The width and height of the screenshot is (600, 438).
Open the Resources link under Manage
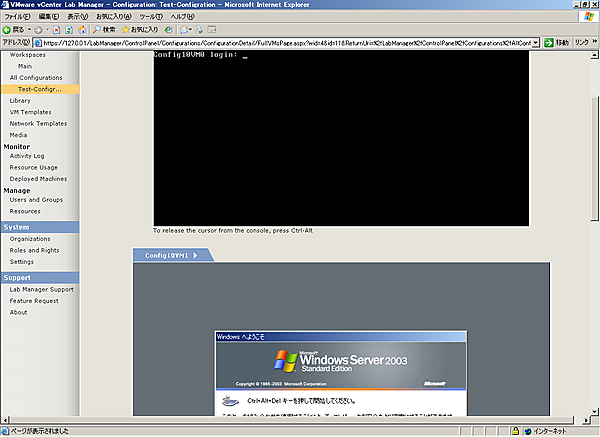pos(25,211)
